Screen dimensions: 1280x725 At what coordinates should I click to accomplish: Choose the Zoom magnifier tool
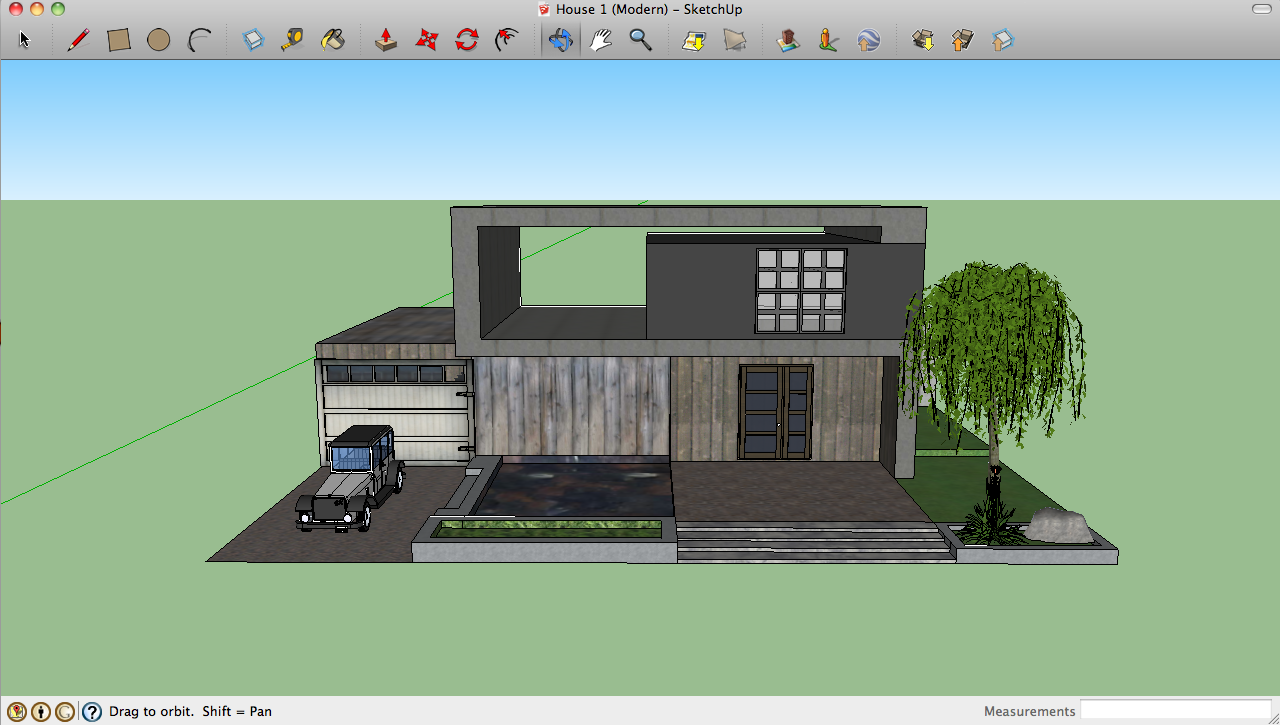(x=640, y=40)
